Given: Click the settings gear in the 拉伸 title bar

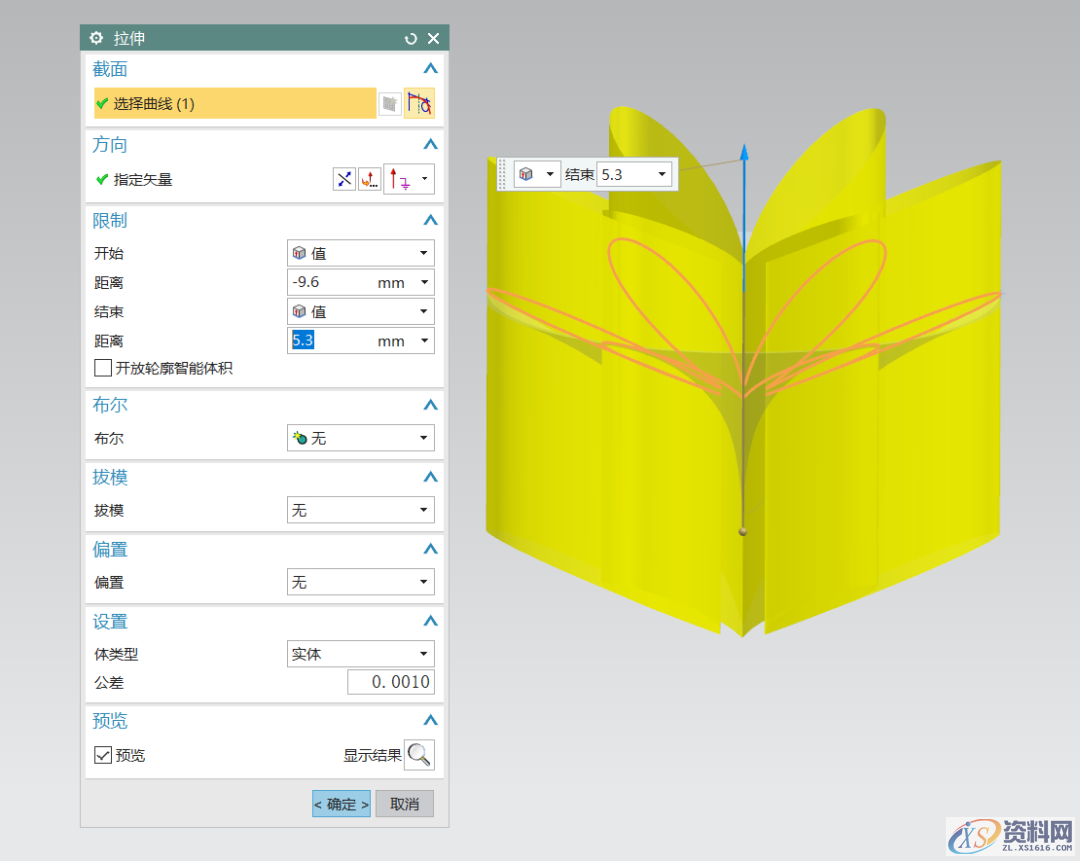Looking at the screenshot, I should [x=96, y=38].
